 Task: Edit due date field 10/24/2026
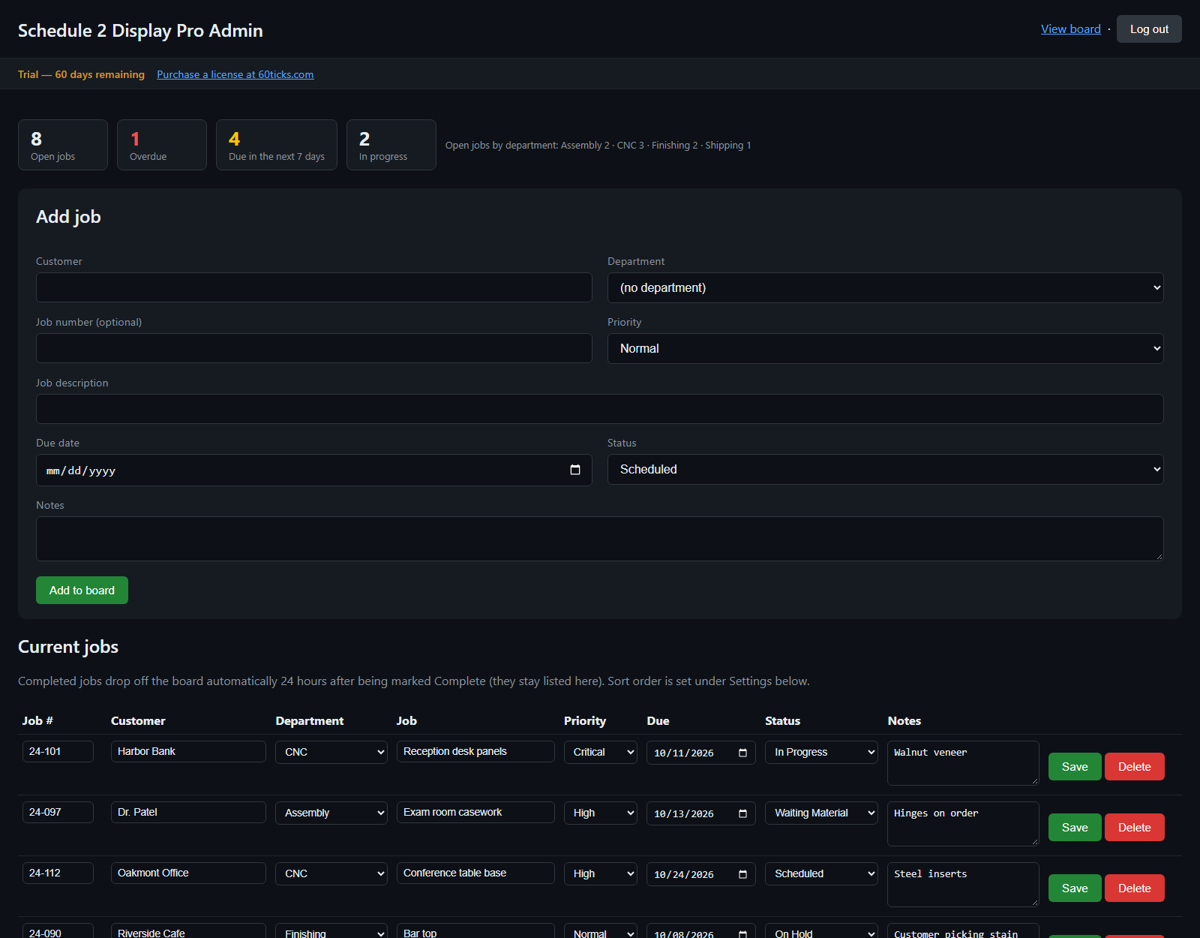pyautogui.click(x=701, y=874)
